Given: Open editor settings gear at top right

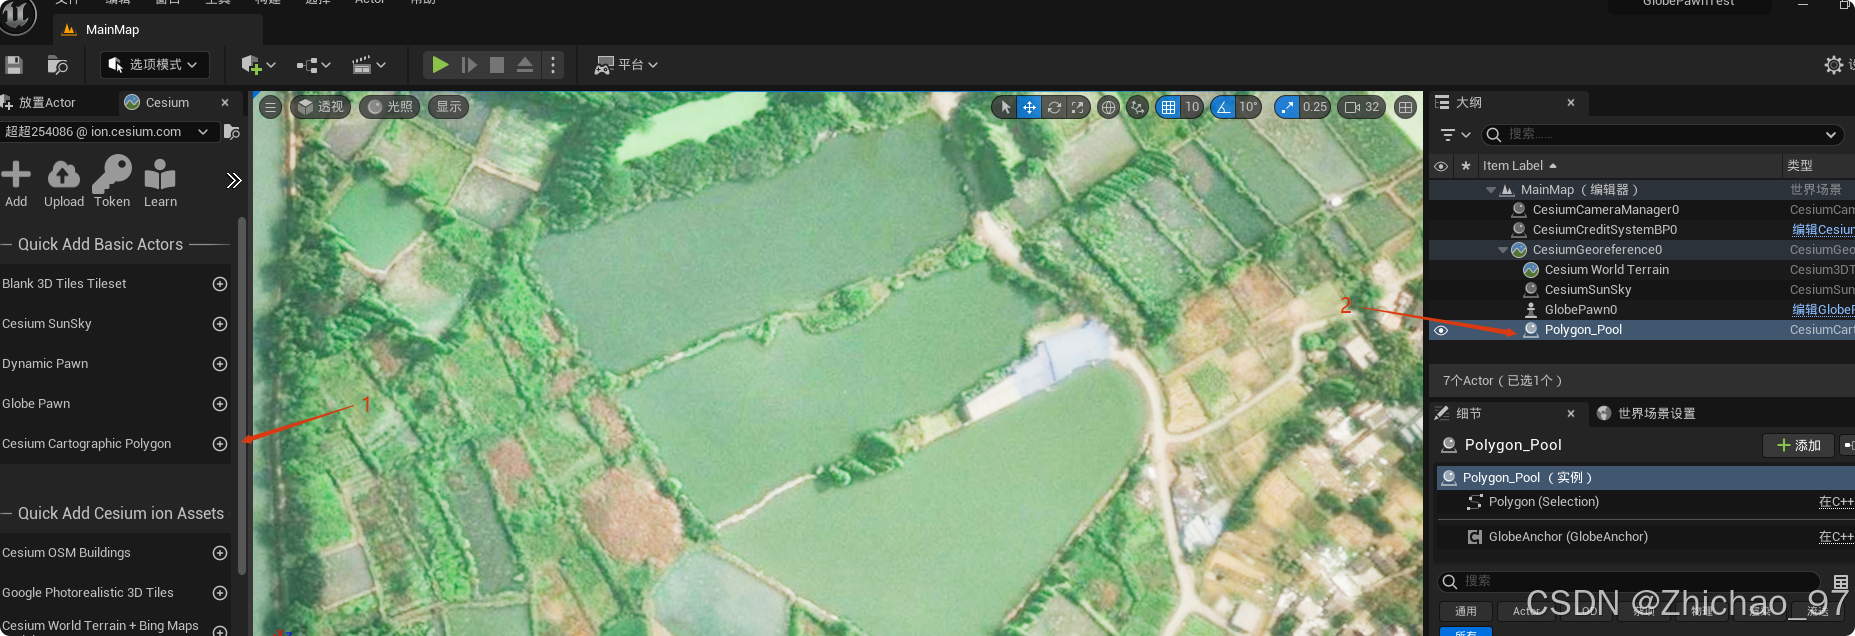Looking at the screenshot, I should tap(1833, 65).
